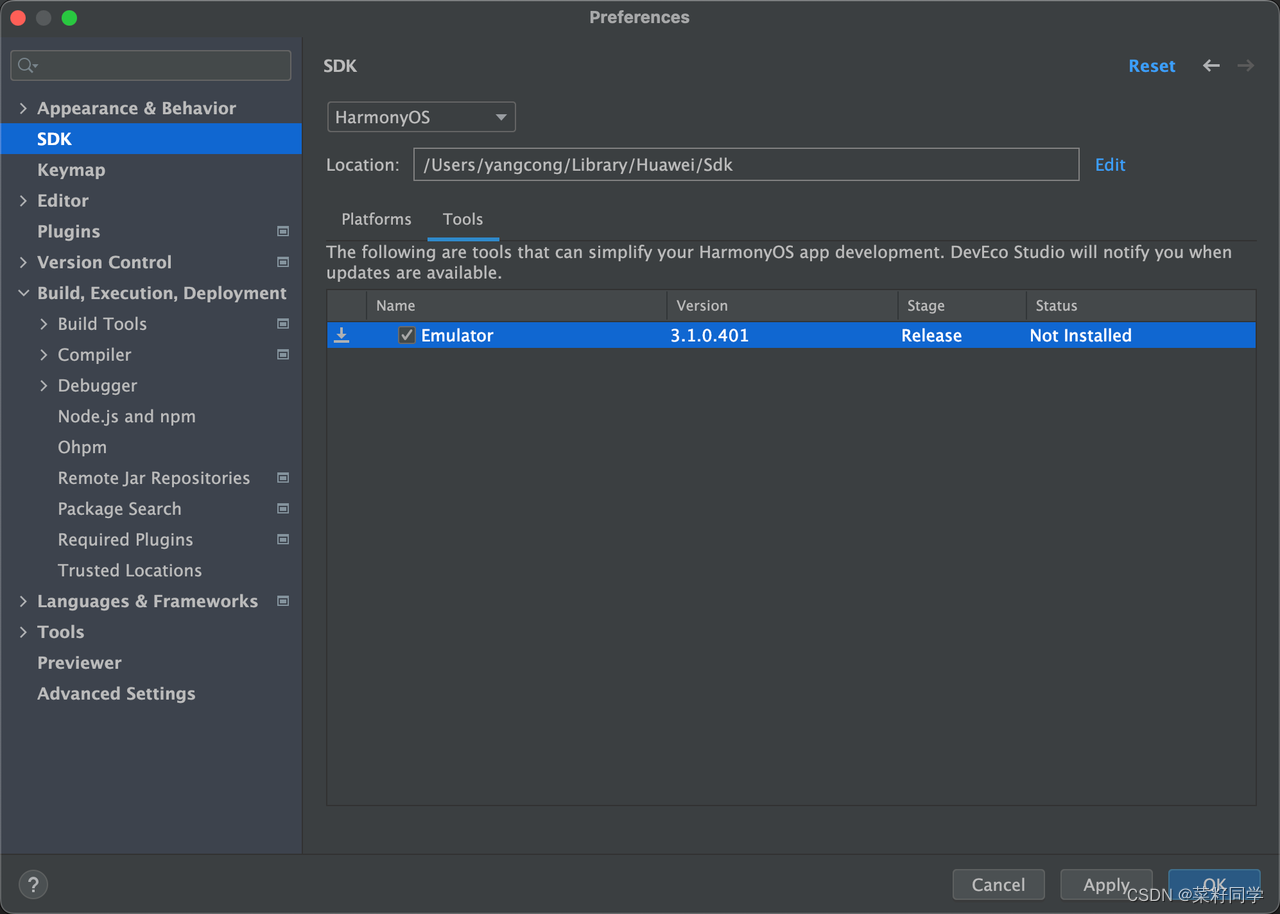
Task: Expand the Build Tools node
Action: click(44, 324)
